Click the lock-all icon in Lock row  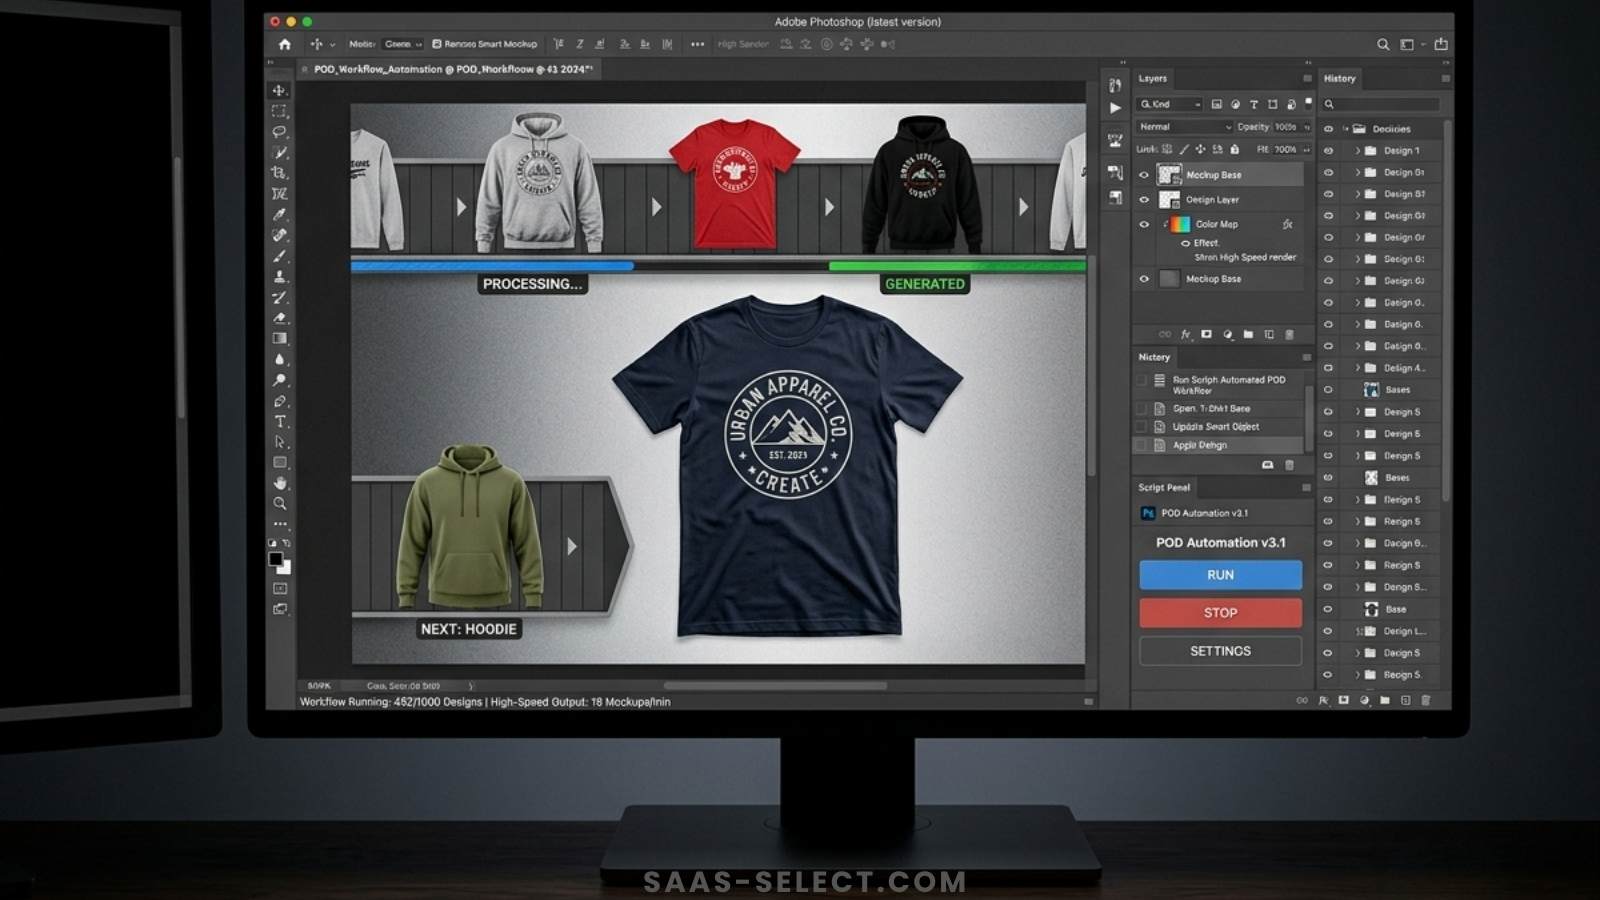[x=1235, y=149]
